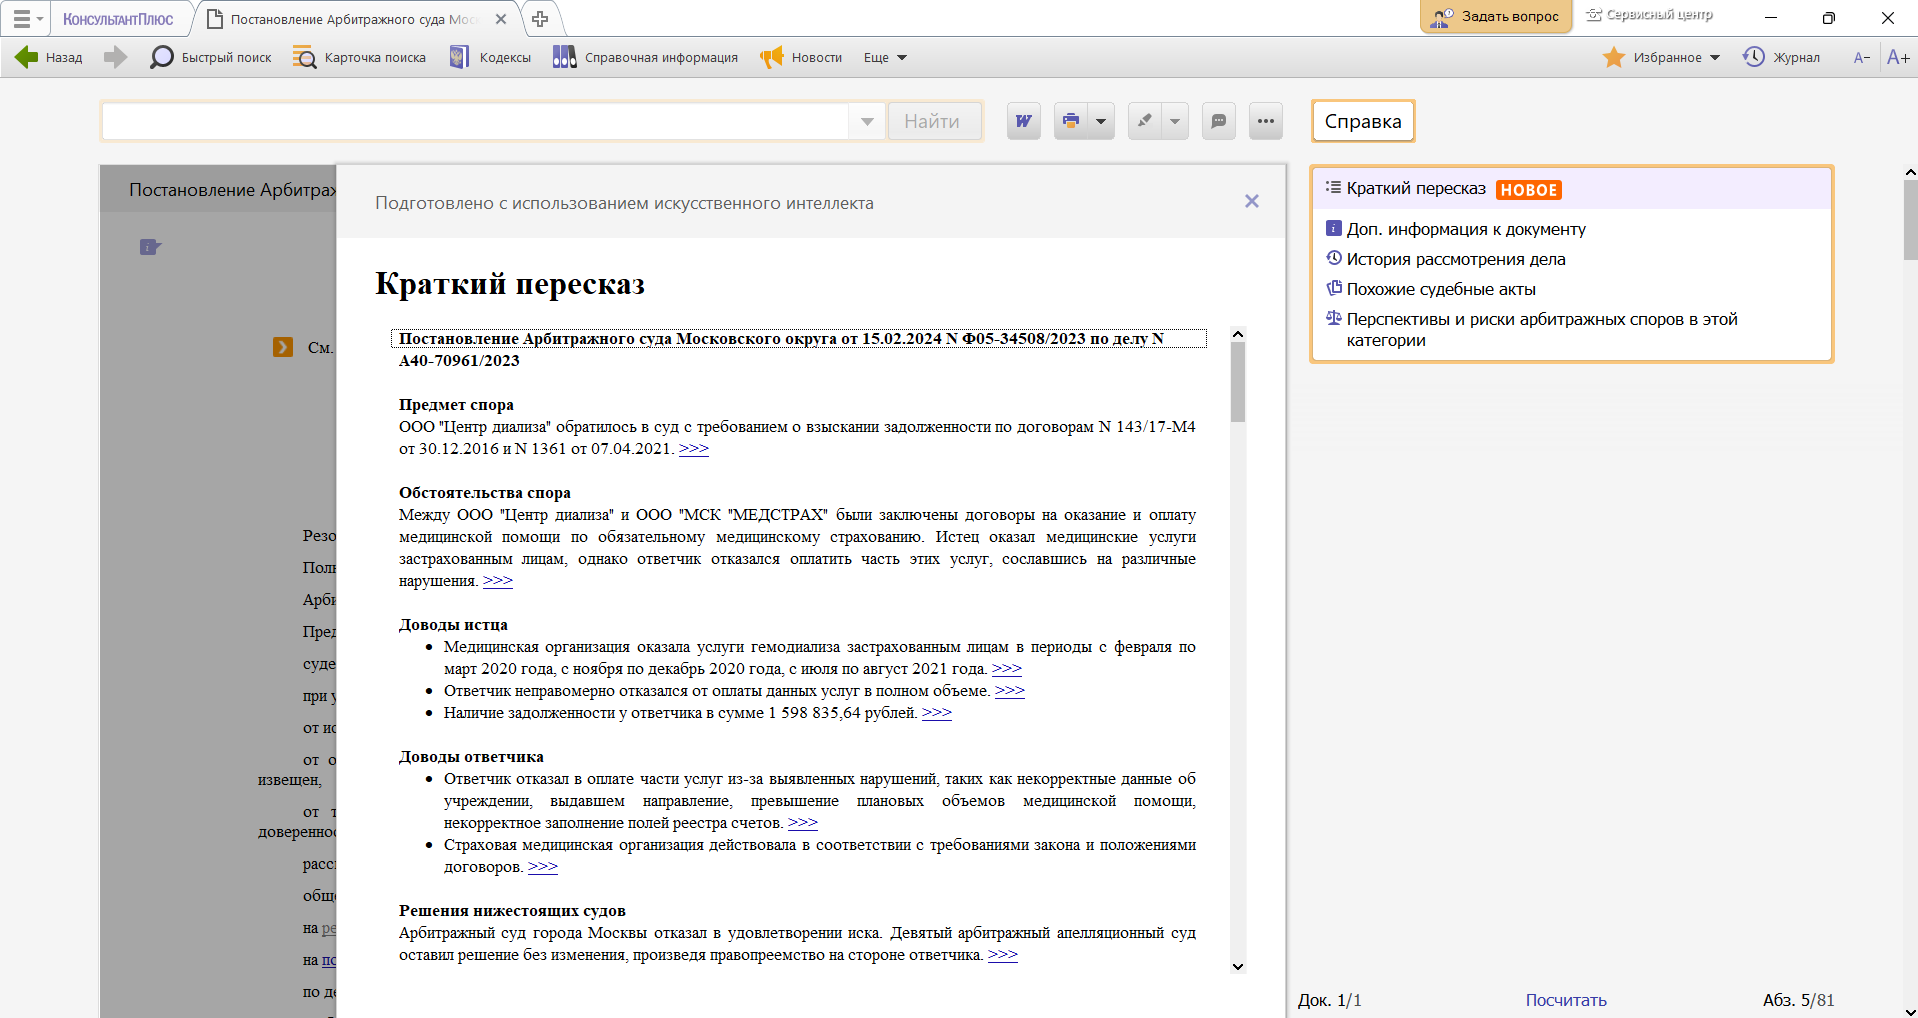Screen dimensions: 1918x1018
Task: Follow >>> link after 1 598 835,64 рублей
Action: click(937, 713)
